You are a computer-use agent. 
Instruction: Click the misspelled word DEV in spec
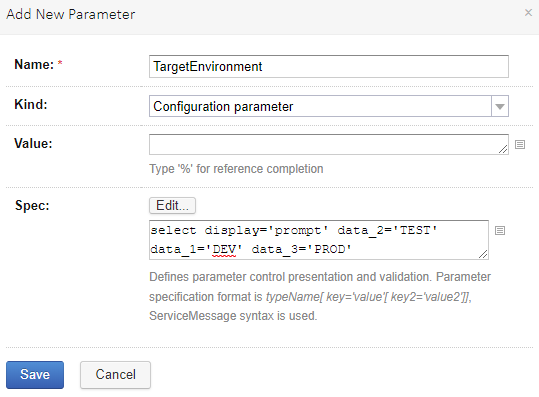coord(224,249)
